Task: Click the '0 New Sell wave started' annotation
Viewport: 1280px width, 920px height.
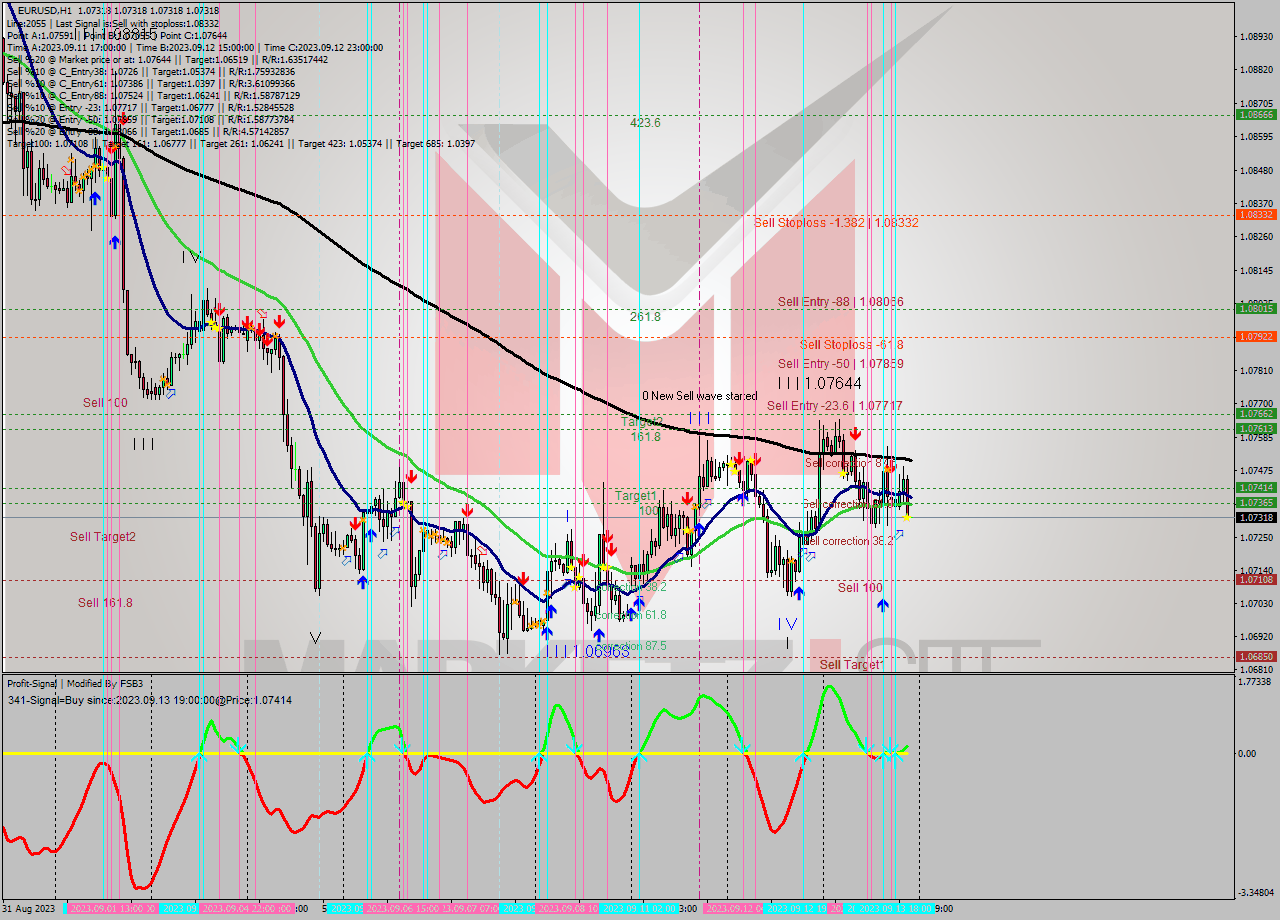Action: tap(699, 396)
